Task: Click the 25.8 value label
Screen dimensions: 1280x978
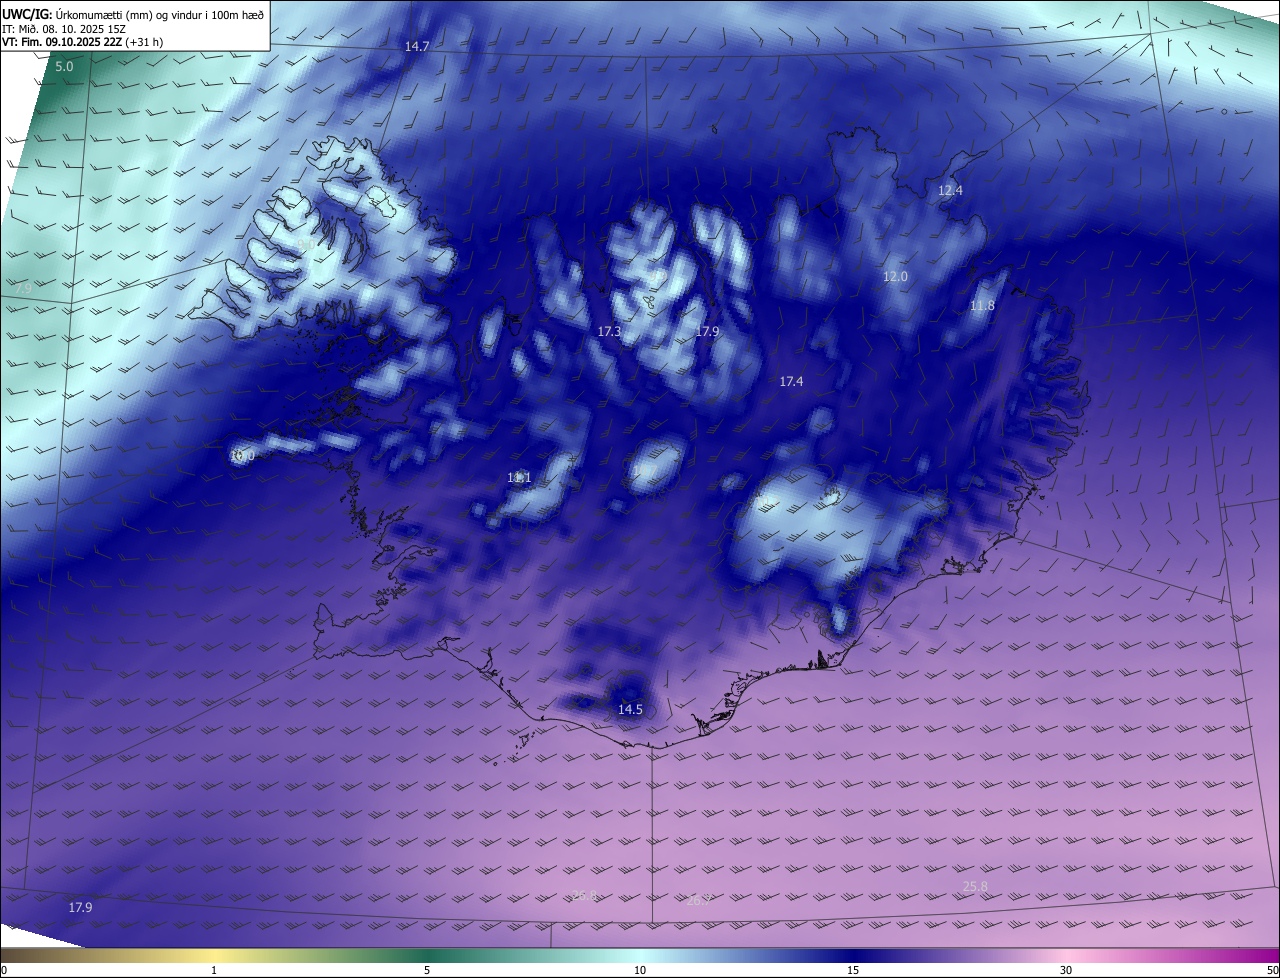Action: point(975,887)
